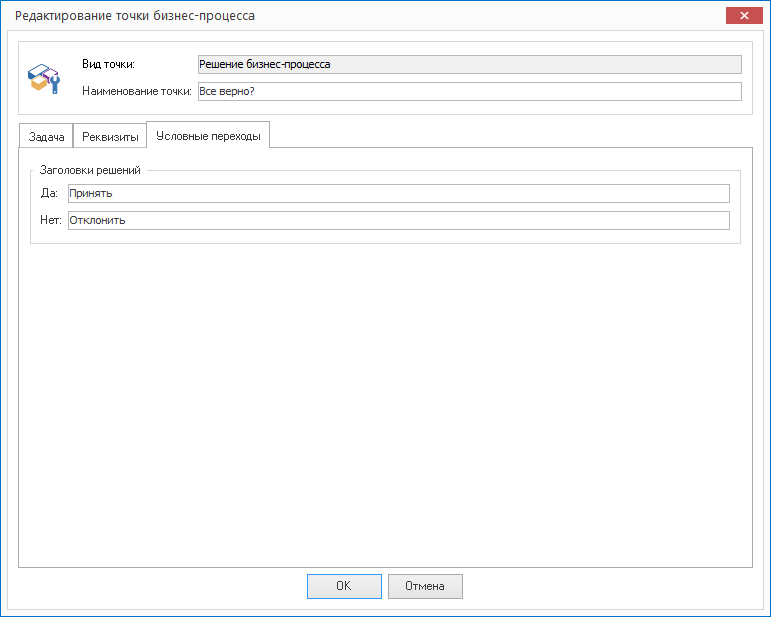
Task: Close the dialog window
Action: (x=744, y=15)
